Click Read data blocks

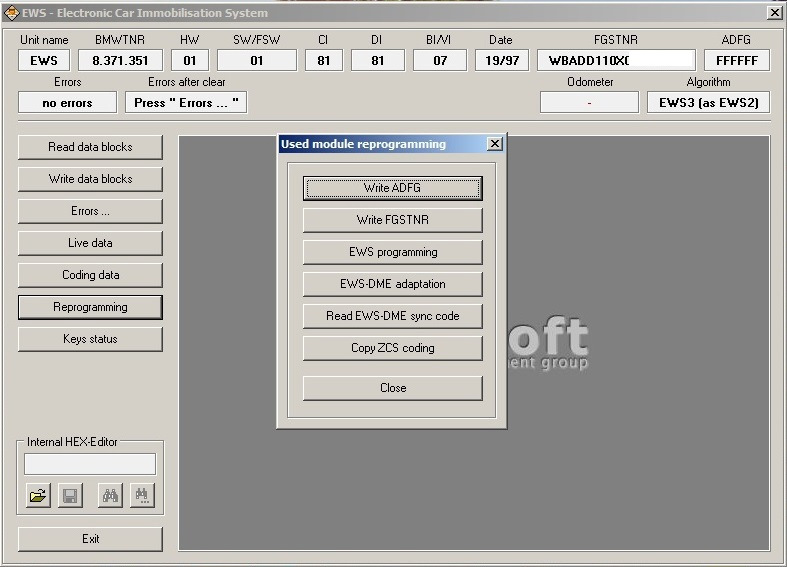[x=90, y=147]
